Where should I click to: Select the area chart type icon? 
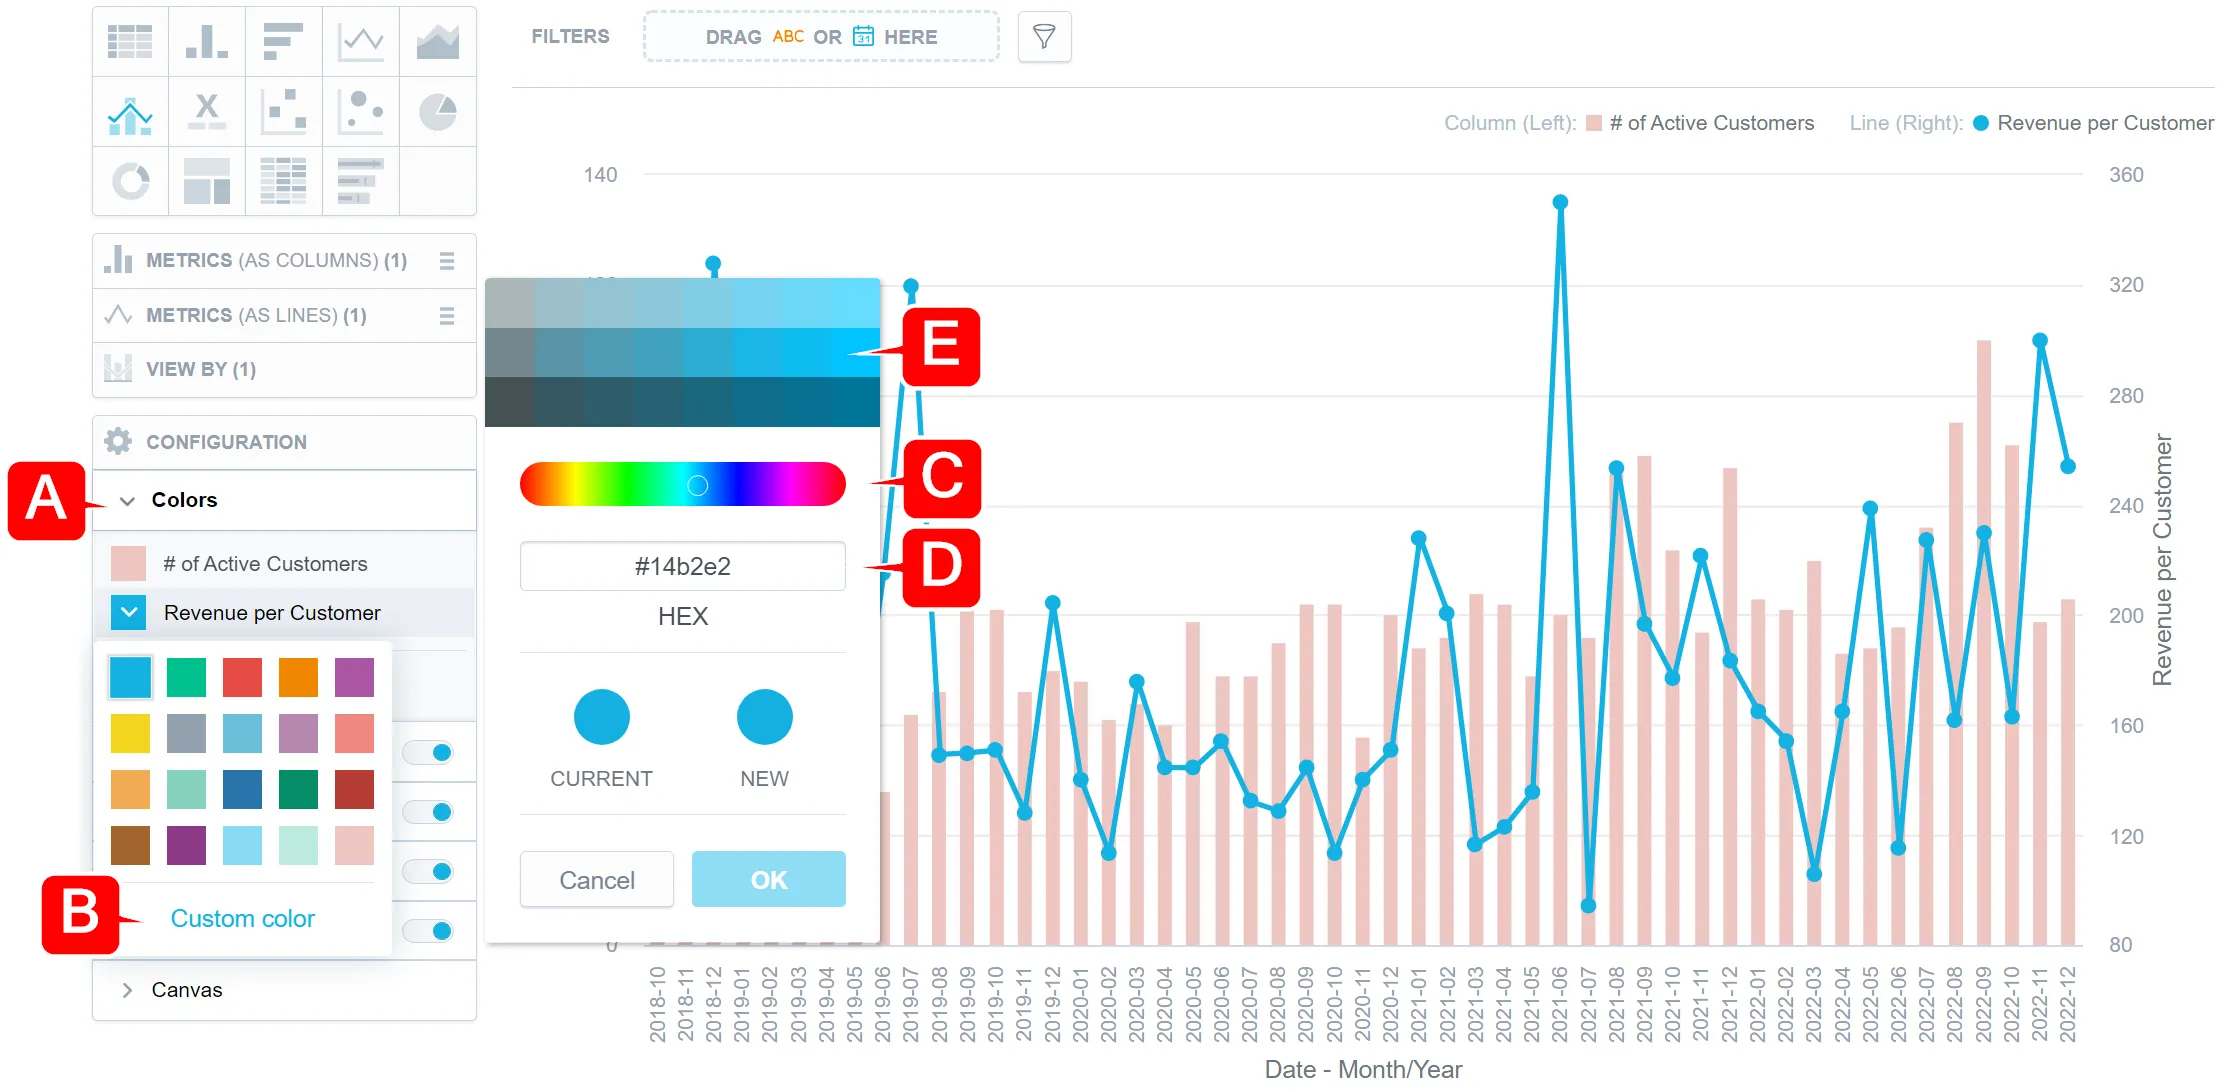(x=438, y=41)
